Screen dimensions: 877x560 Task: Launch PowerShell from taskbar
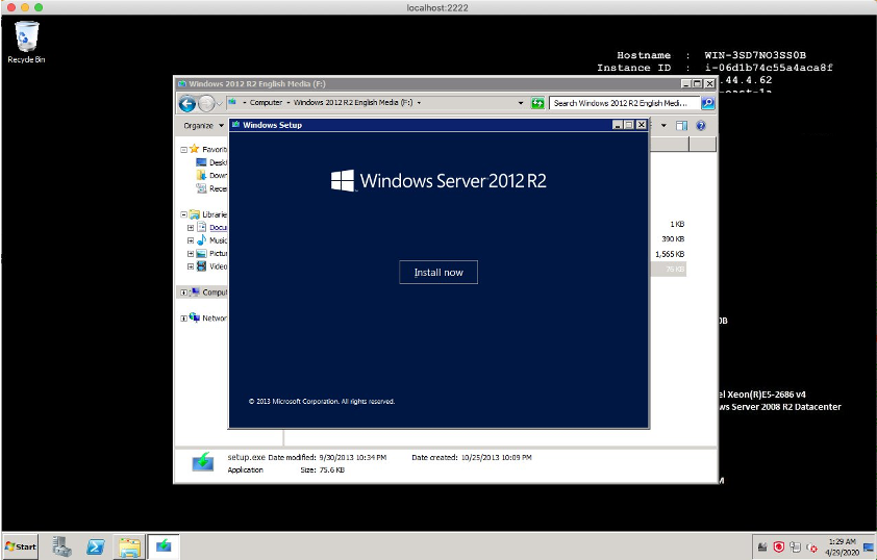click(x=95, y=547)
